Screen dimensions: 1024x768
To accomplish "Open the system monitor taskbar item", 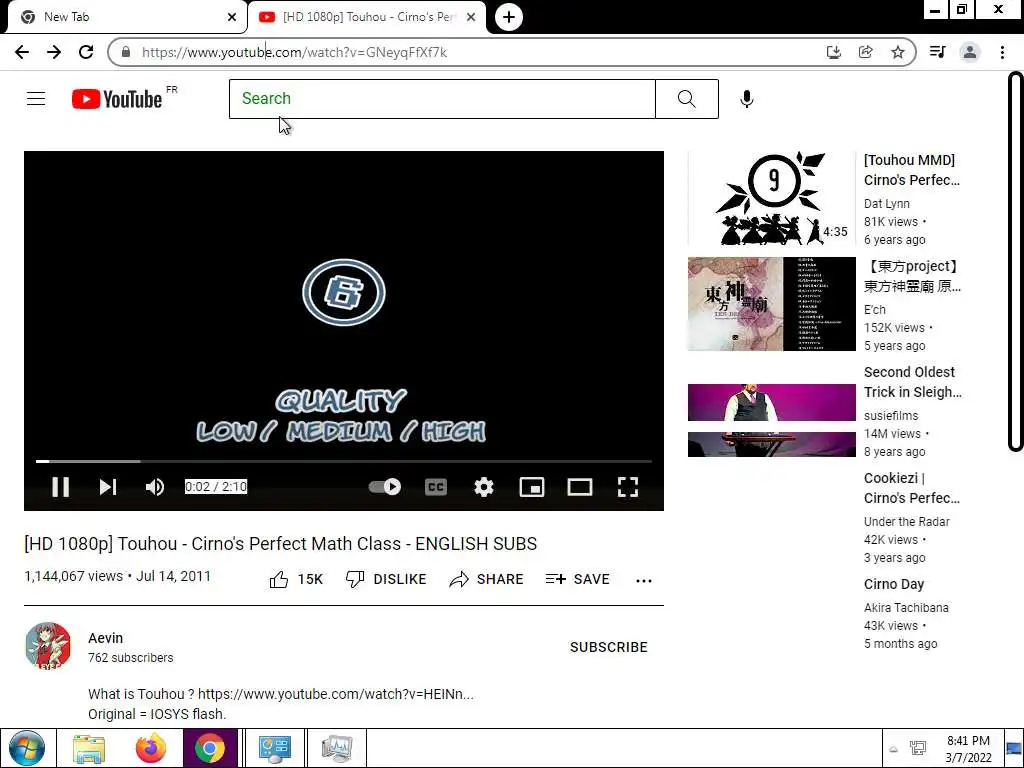I will 337,748.
